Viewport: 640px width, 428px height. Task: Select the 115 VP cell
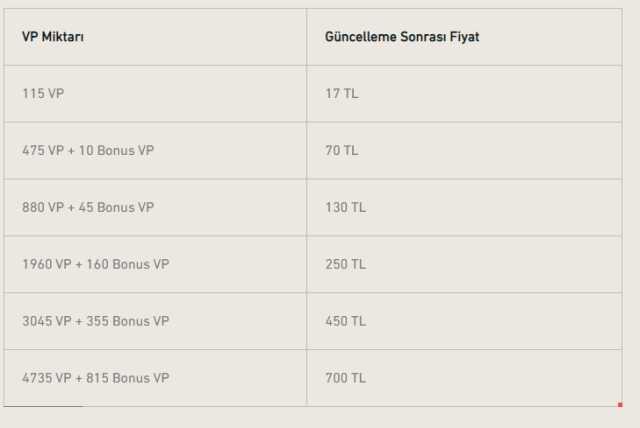point(42,94)
